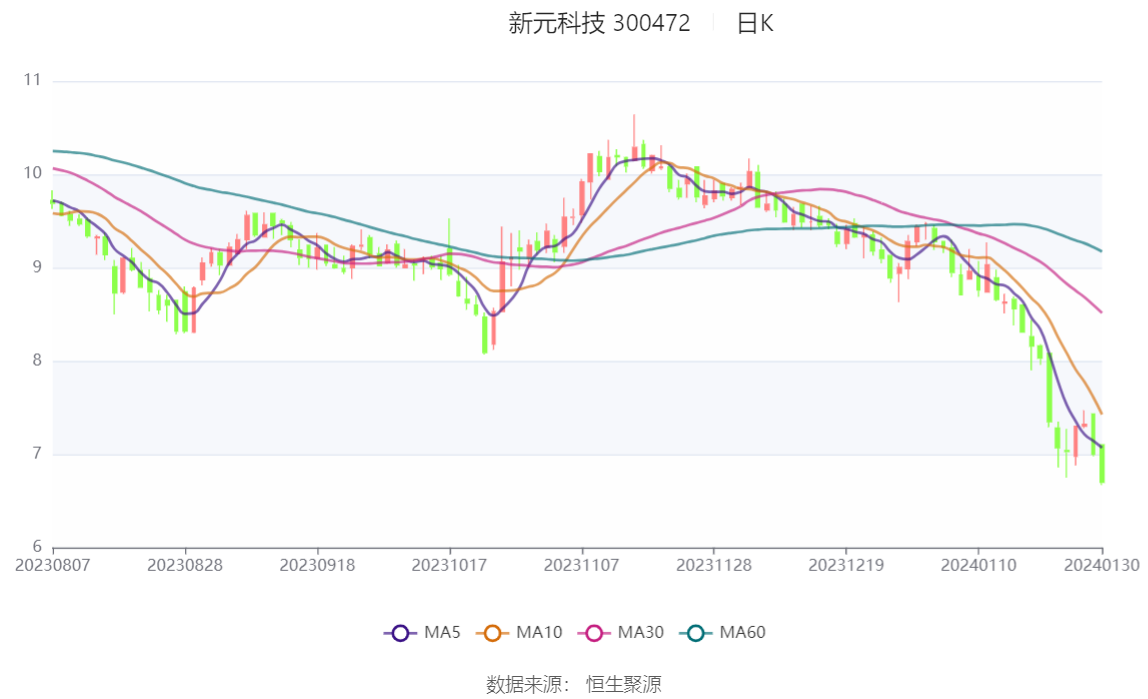Hide the MA30 line via its label
Screen dimensions: 1148x699
(x=641, y=632)
